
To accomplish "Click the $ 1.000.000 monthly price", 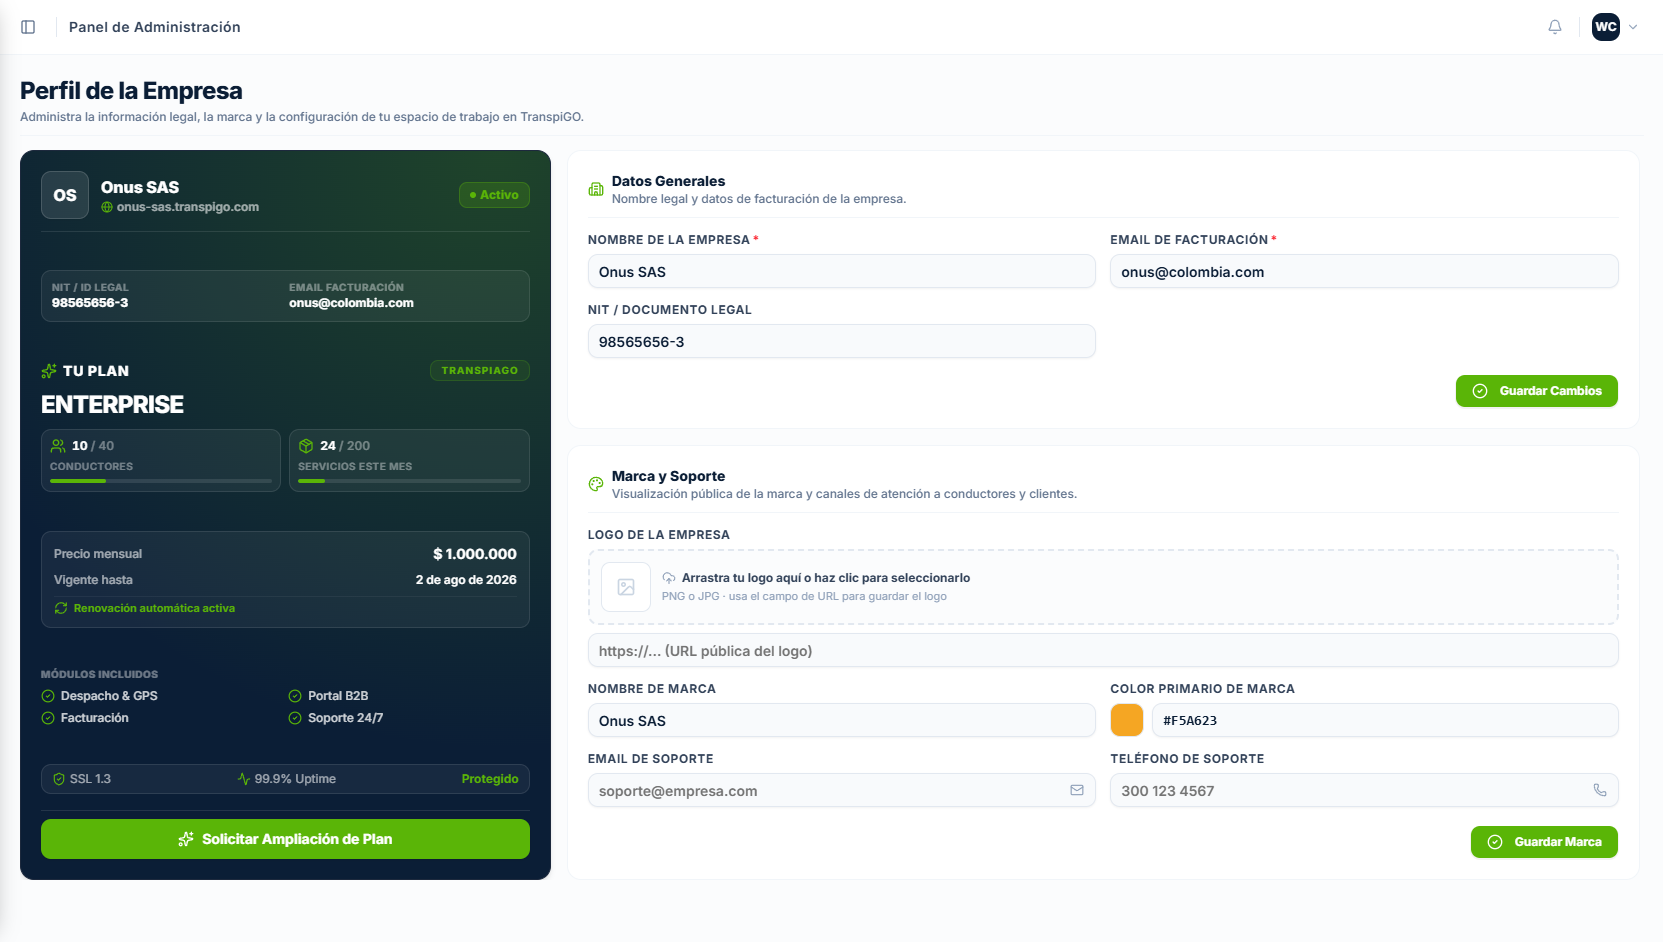I will point(475,554).
